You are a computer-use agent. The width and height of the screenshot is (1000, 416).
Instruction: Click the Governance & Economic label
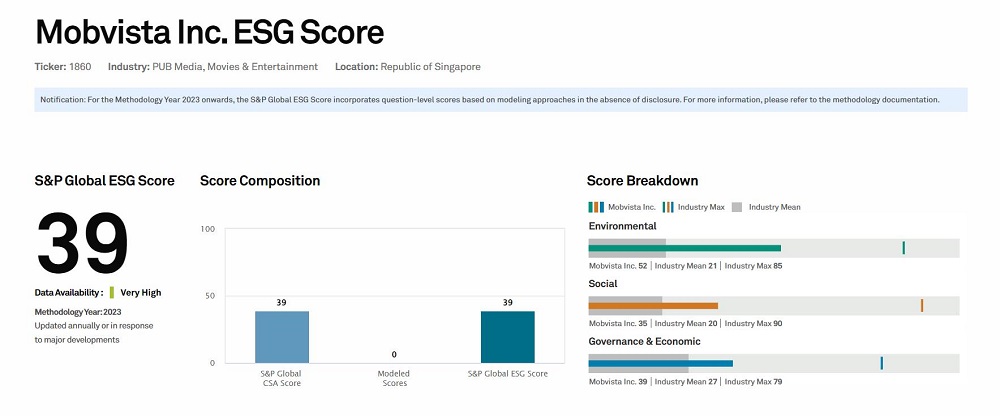pos(644,341)
